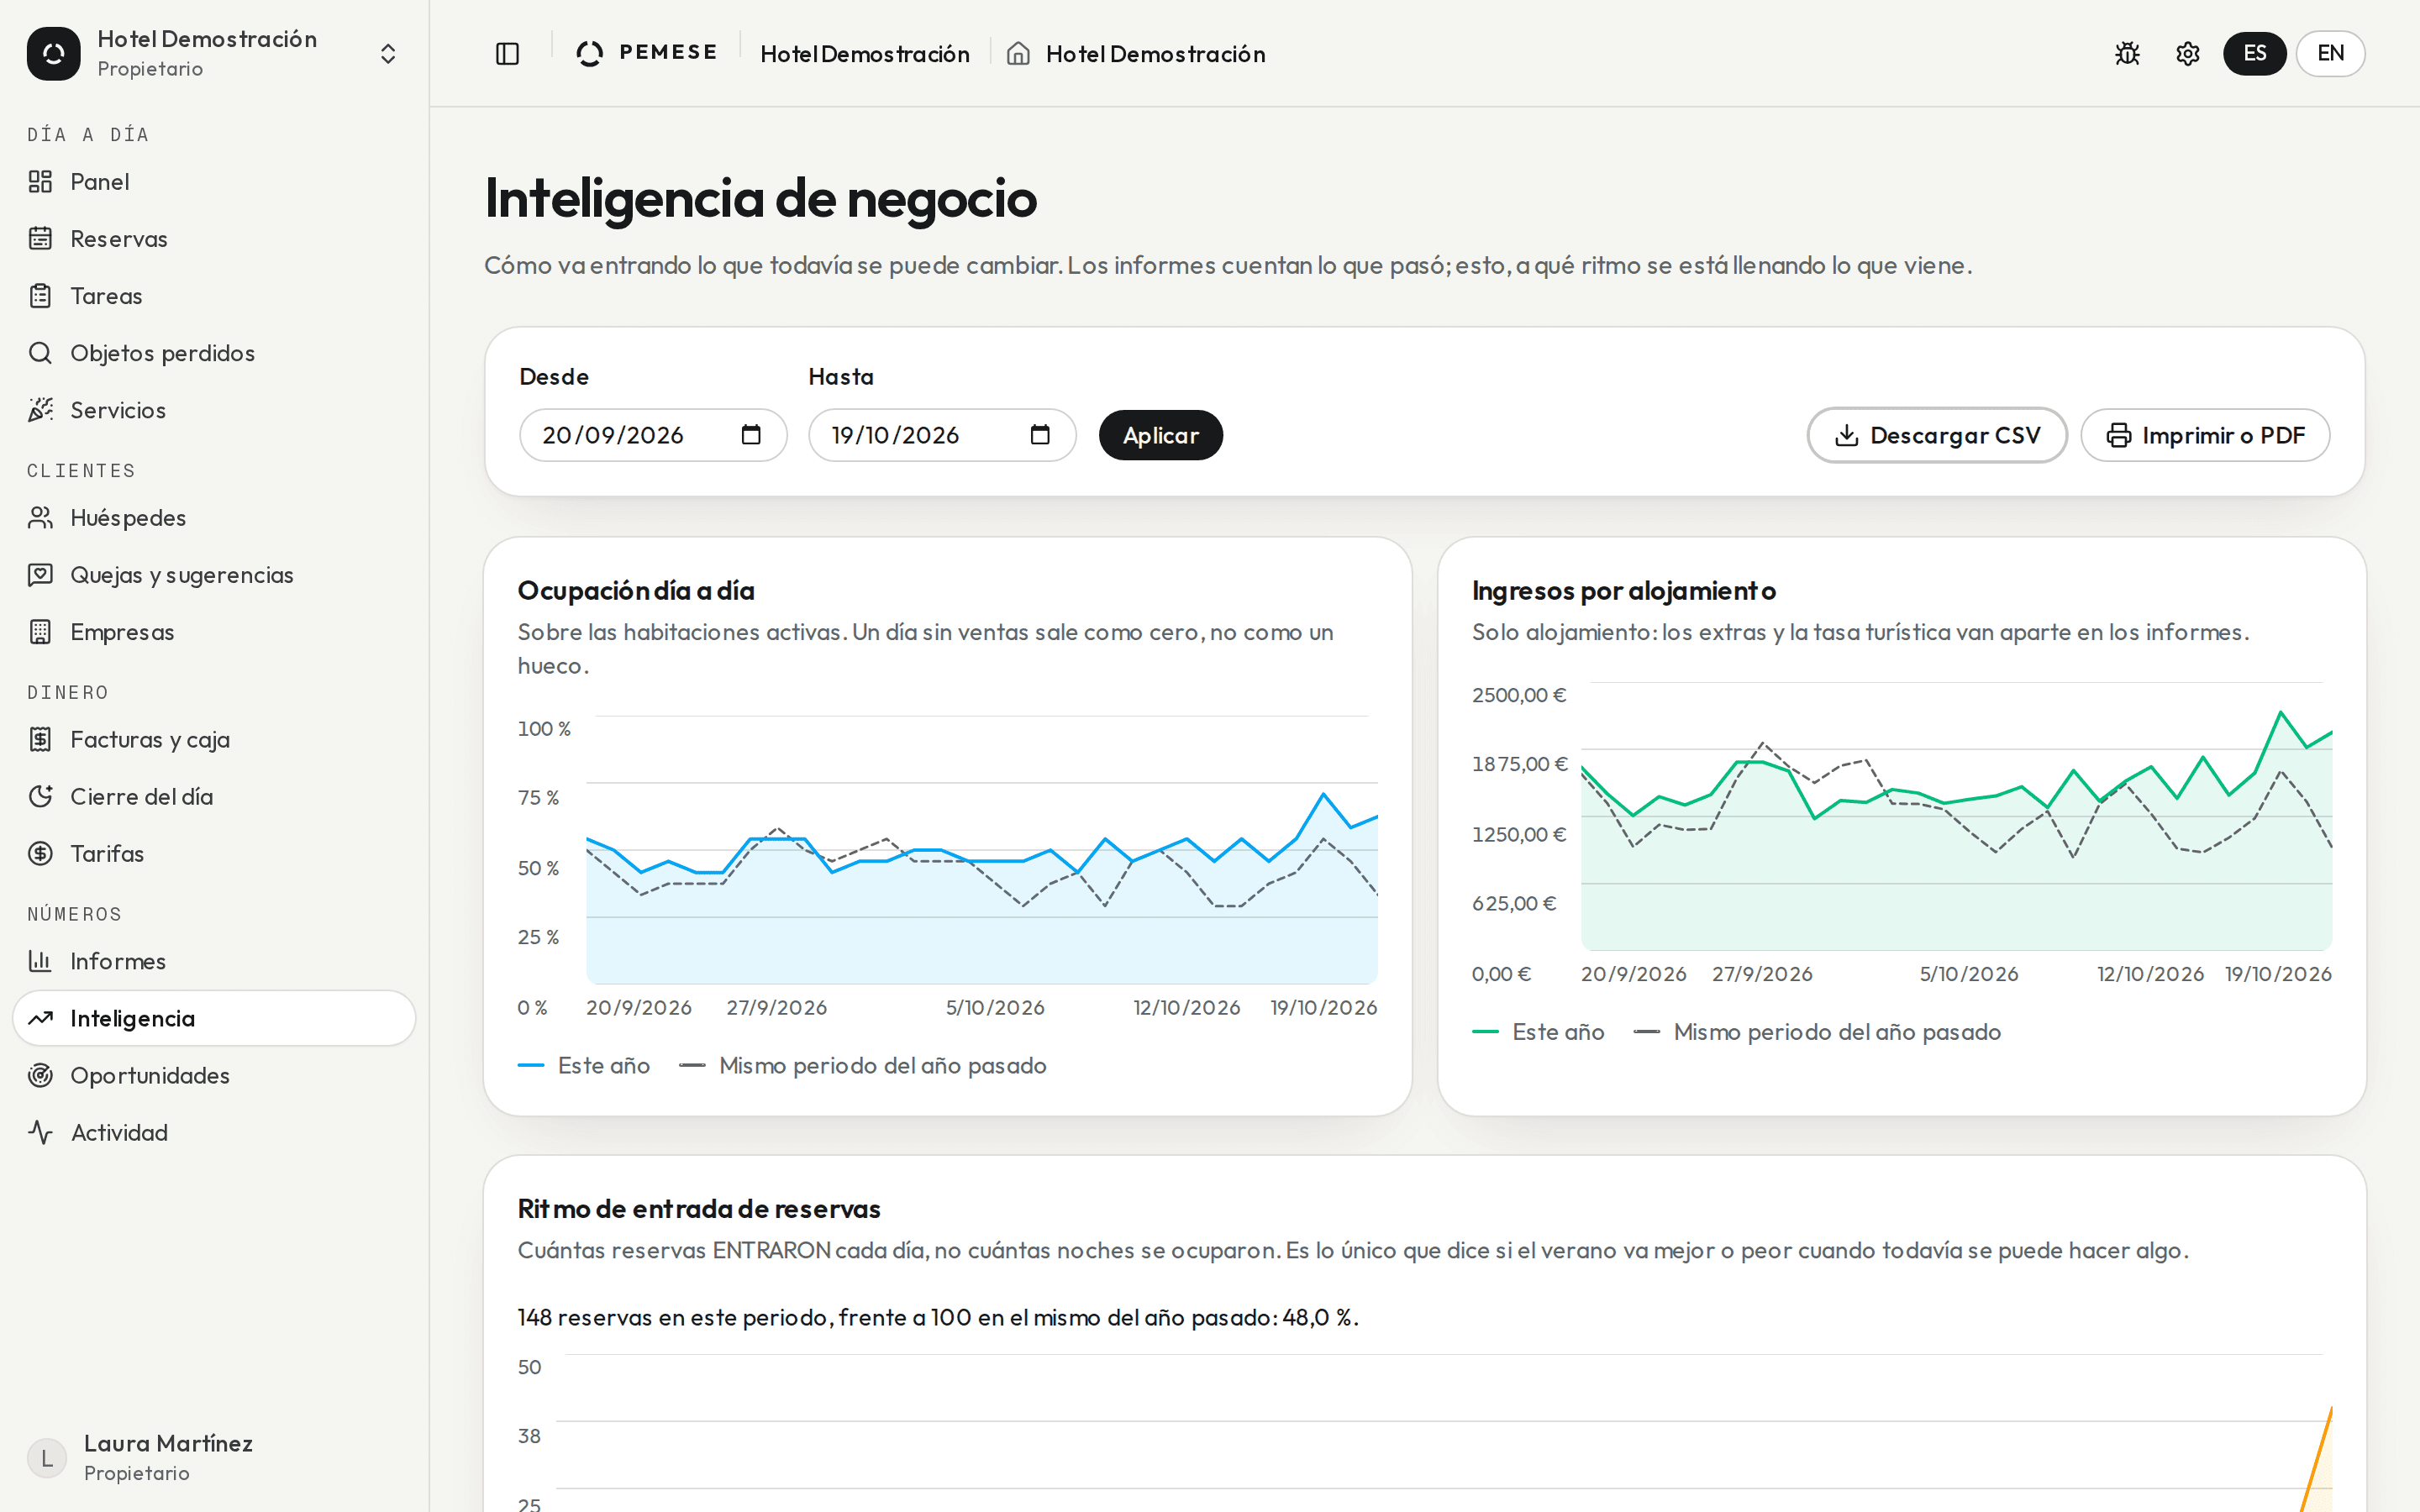Image resolution: width=2420 pixels, height=1512 pixels.
Task: Click green Este año legend in Ingresos chart
Action: (1538, 1032)
